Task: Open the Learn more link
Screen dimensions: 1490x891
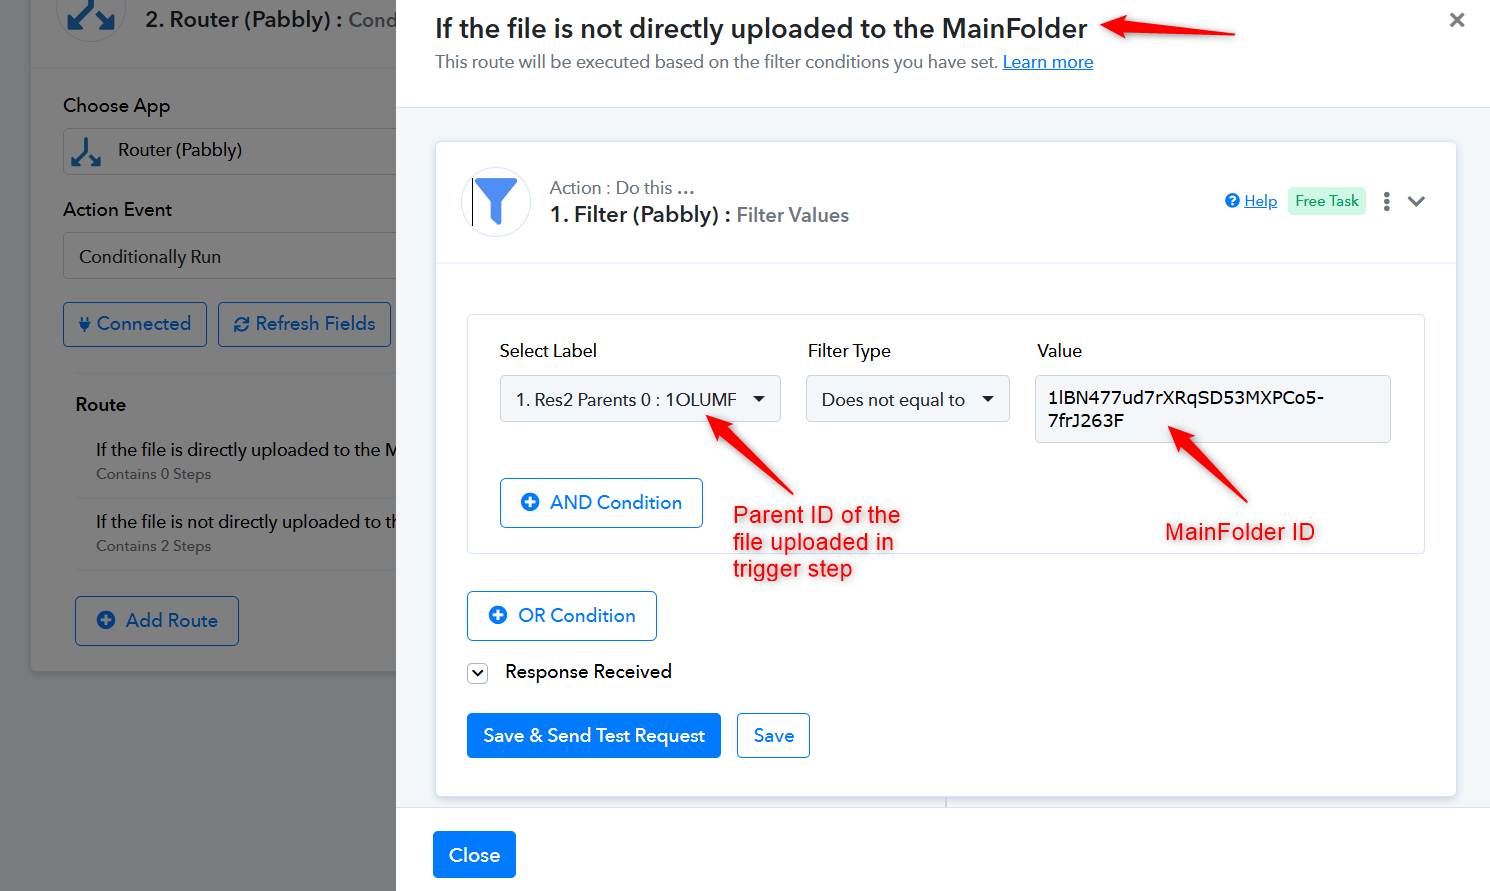Action: click(x=1048, y=62)
